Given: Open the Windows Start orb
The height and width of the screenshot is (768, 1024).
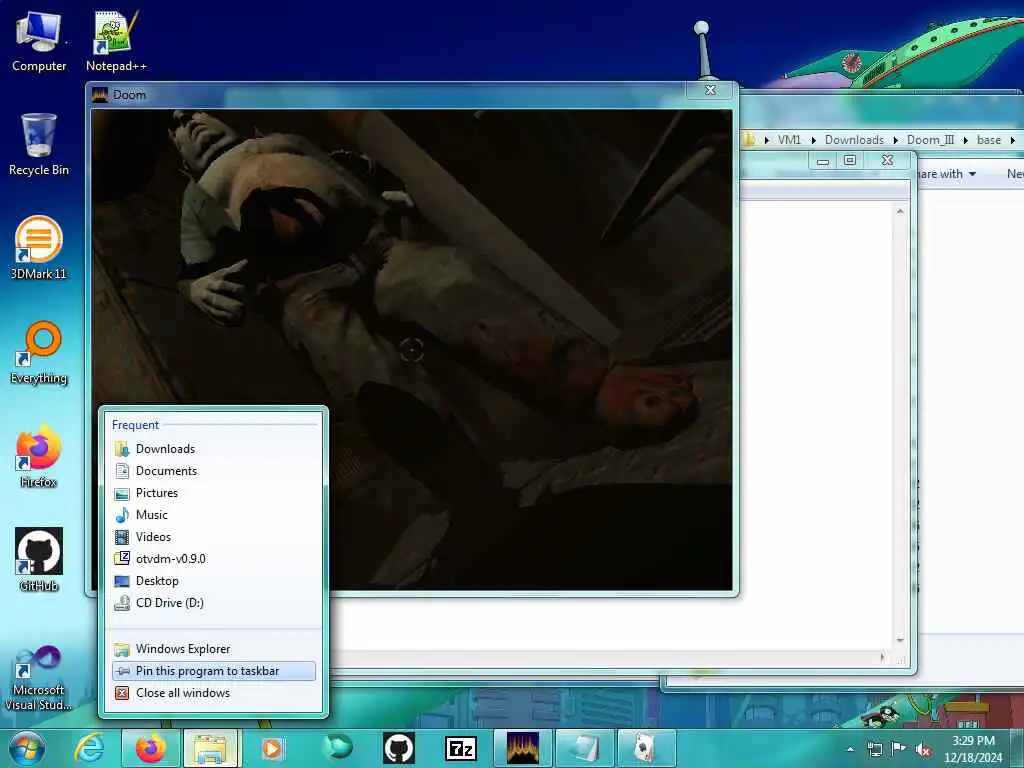Looking at the screenshot, I should (x=27, y=749).
